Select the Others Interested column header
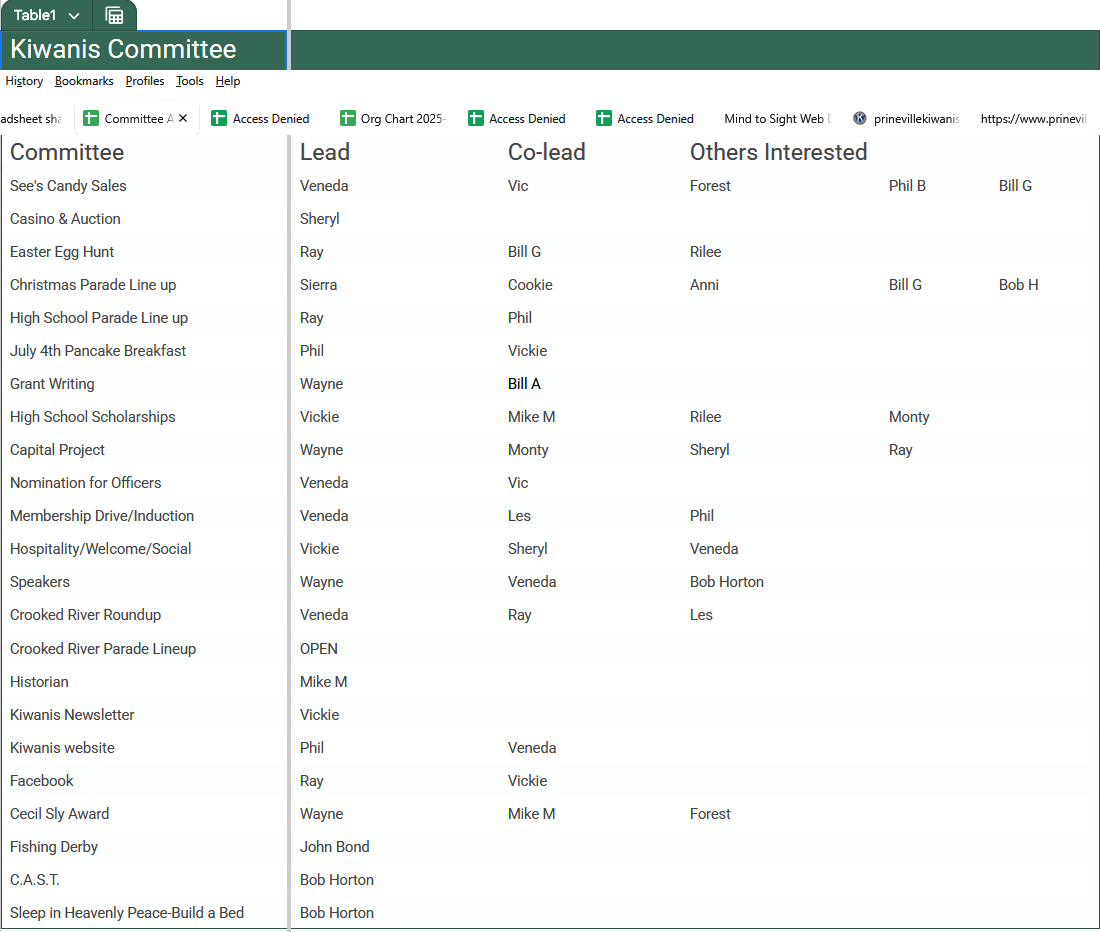The width and height of the screenshot is (1100, 932). [778, 152]
